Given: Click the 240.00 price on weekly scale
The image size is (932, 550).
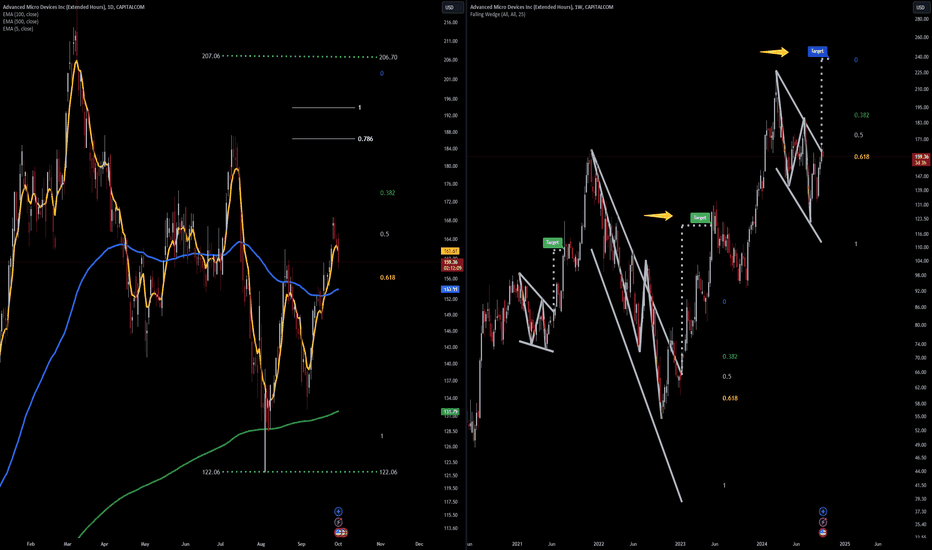Looking at the screenshot, I should [x=921, y=57].
